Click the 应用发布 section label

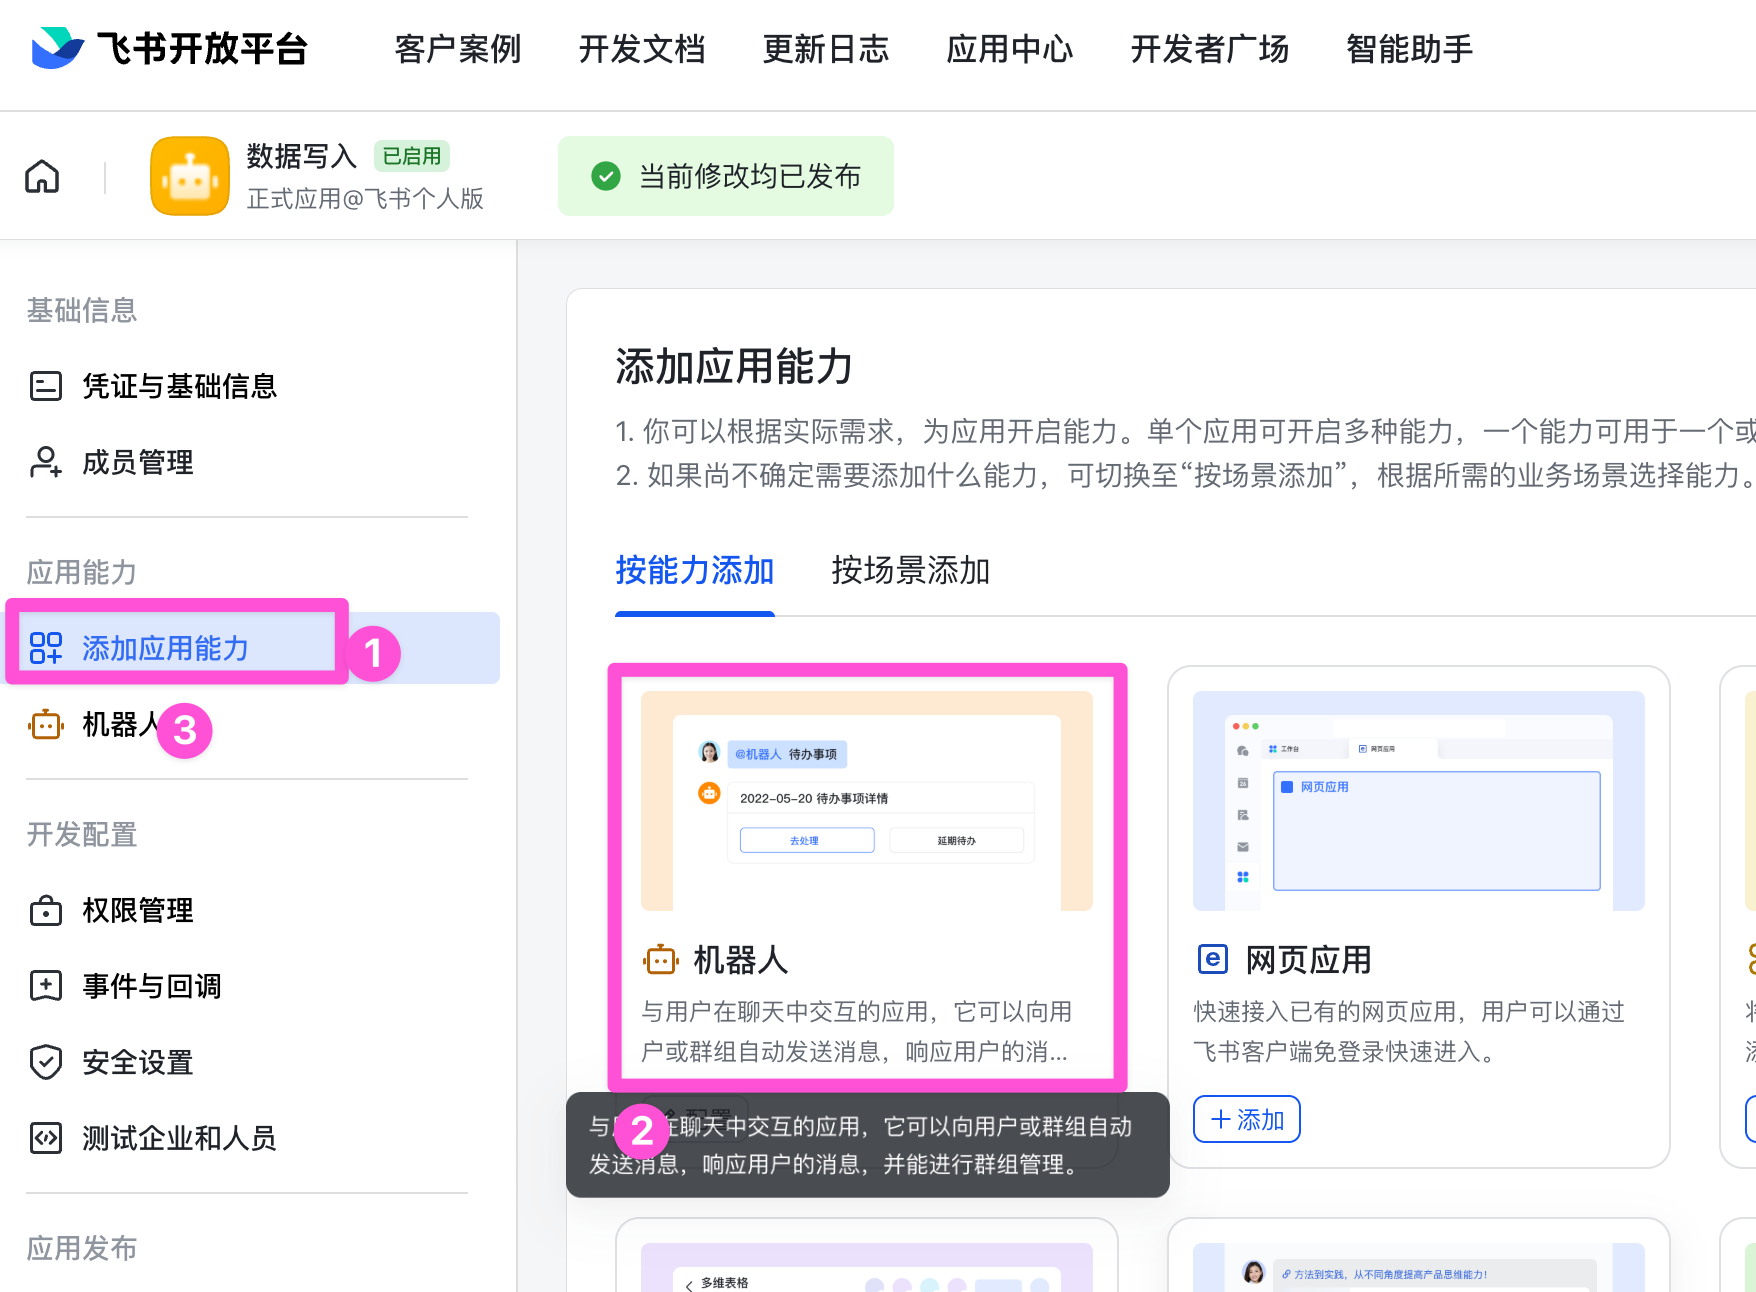[x=82, y=1248]
